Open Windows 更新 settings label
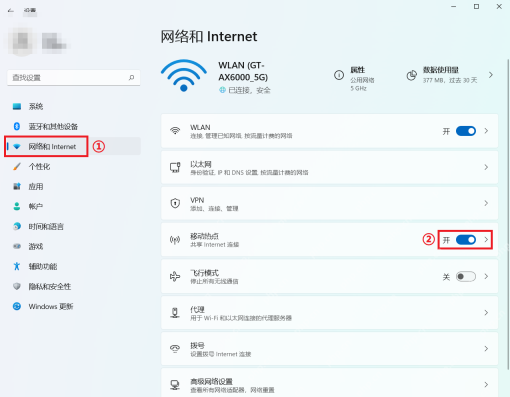The height and width of the screenshot is (397, 510). pyautogui.click(x=51, y=306)
